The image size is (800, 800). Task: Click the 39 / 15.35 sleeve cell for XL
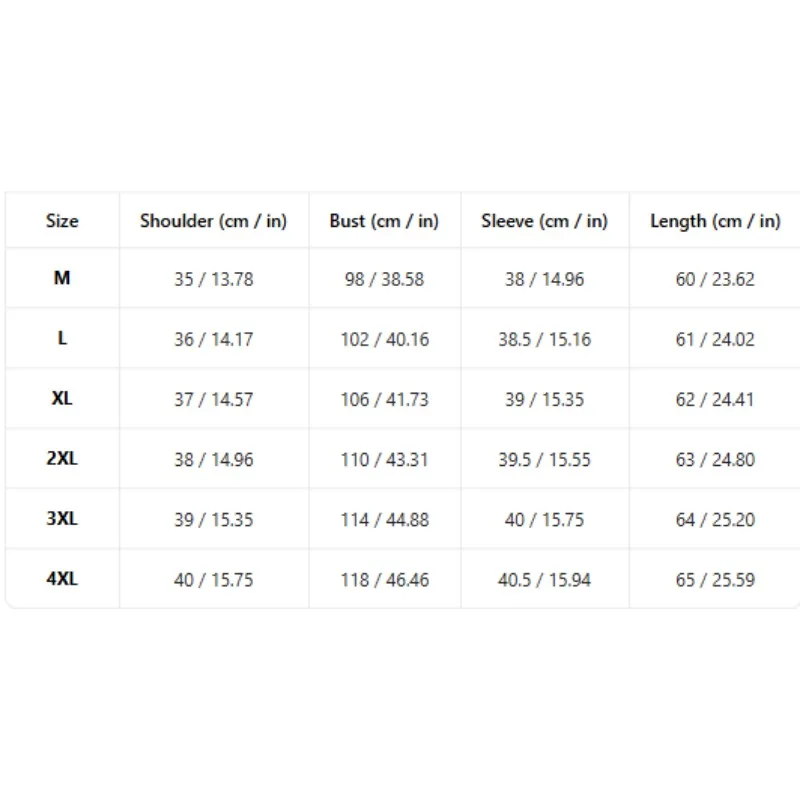click(544, 399)
